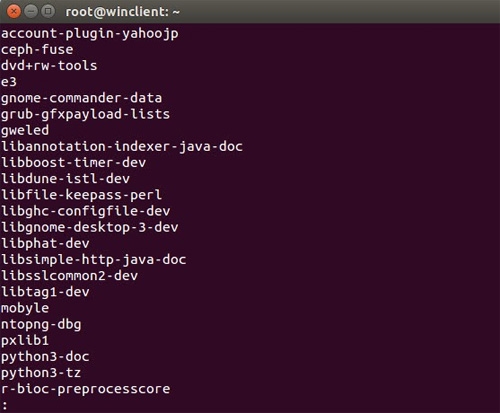The image size is (500, 413).
Task: Click the root@winclient title bar text
Action: point(122,12)
